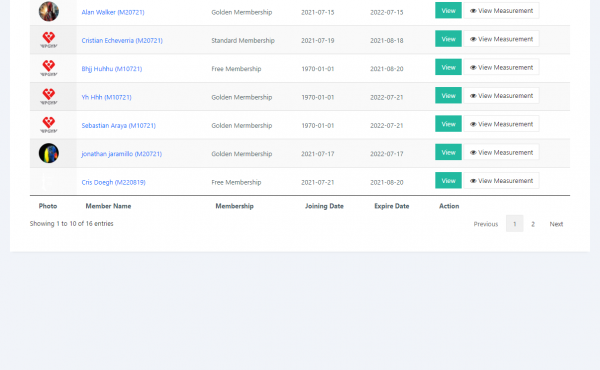This screenshot has height=370, width=600.
Task: Click Expire Date column footer label
Action: tap(391, 206)
